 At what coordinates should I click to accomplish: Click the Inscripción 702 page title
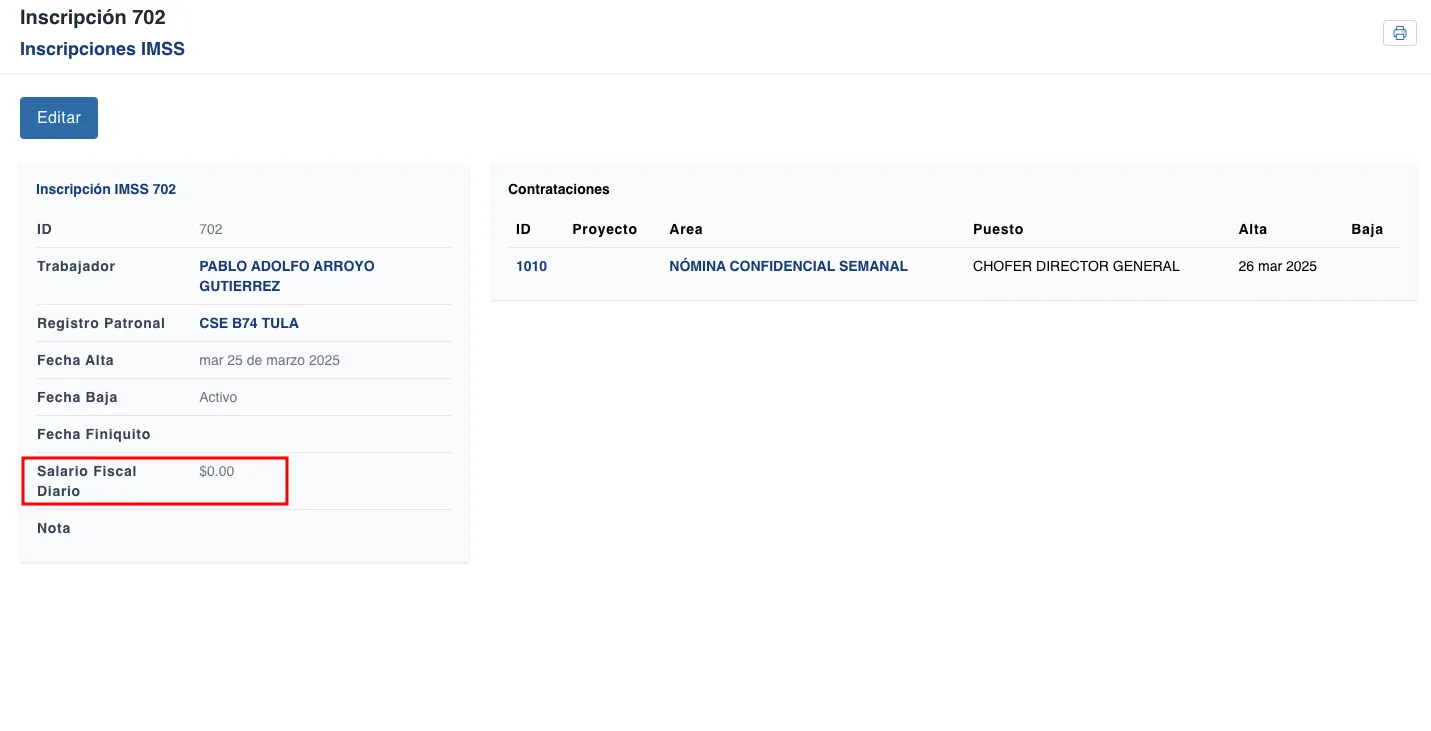pyautogui.click(x=93, y=17)
